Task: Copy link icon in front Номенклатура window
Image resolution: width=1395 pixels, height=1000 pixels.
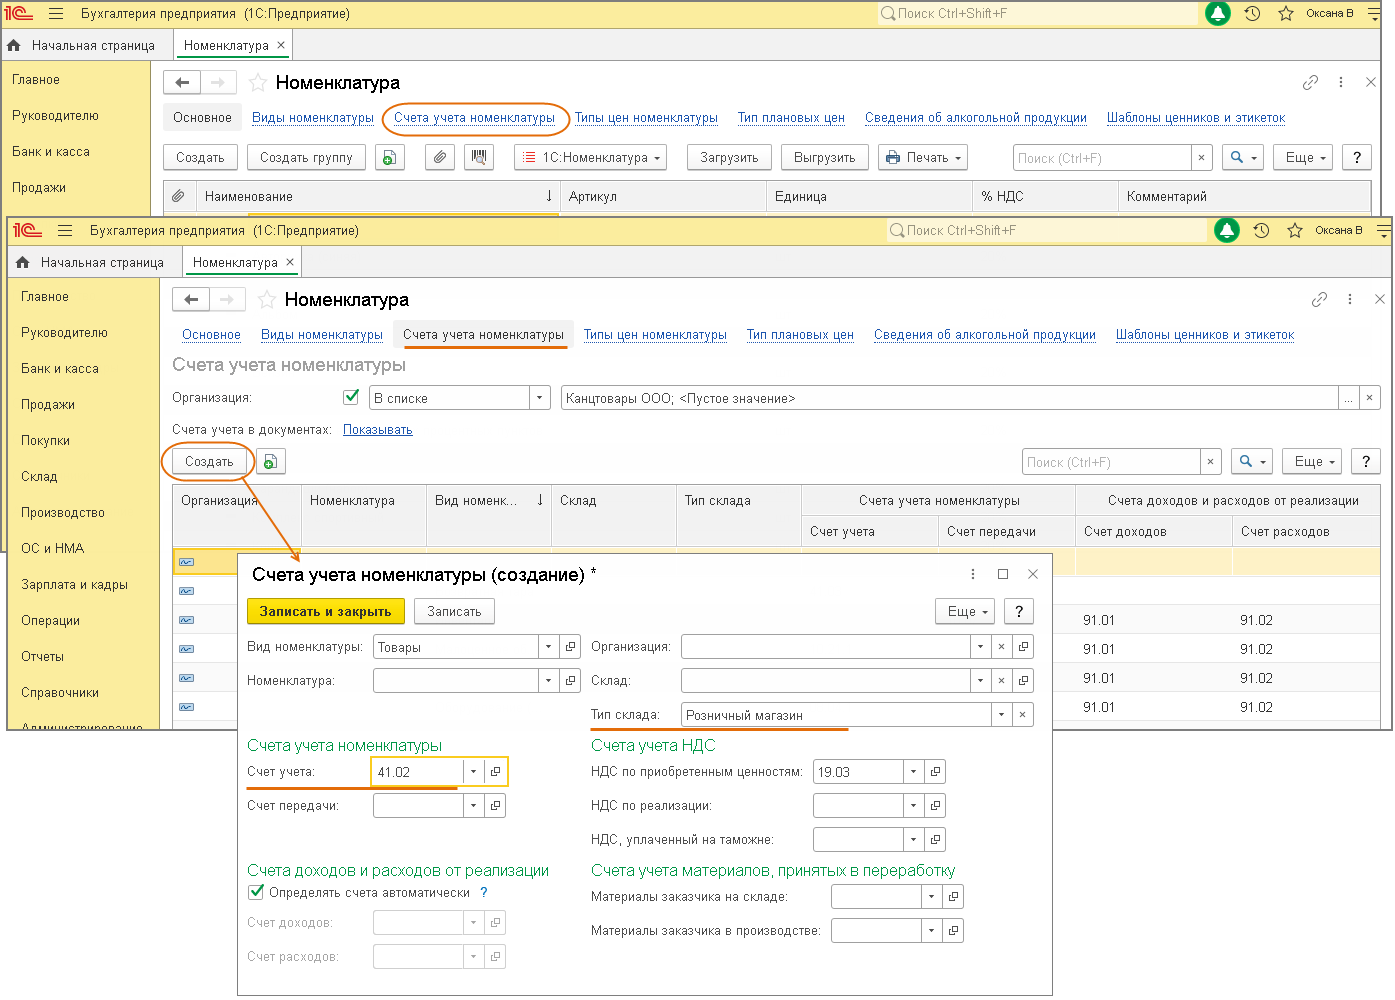Action: [1320, 299]
